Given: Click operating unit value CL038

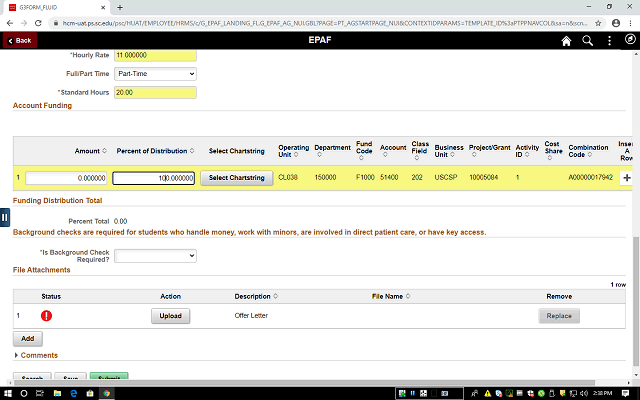Looking at the screenshot, I should click(x=288, y=178).
